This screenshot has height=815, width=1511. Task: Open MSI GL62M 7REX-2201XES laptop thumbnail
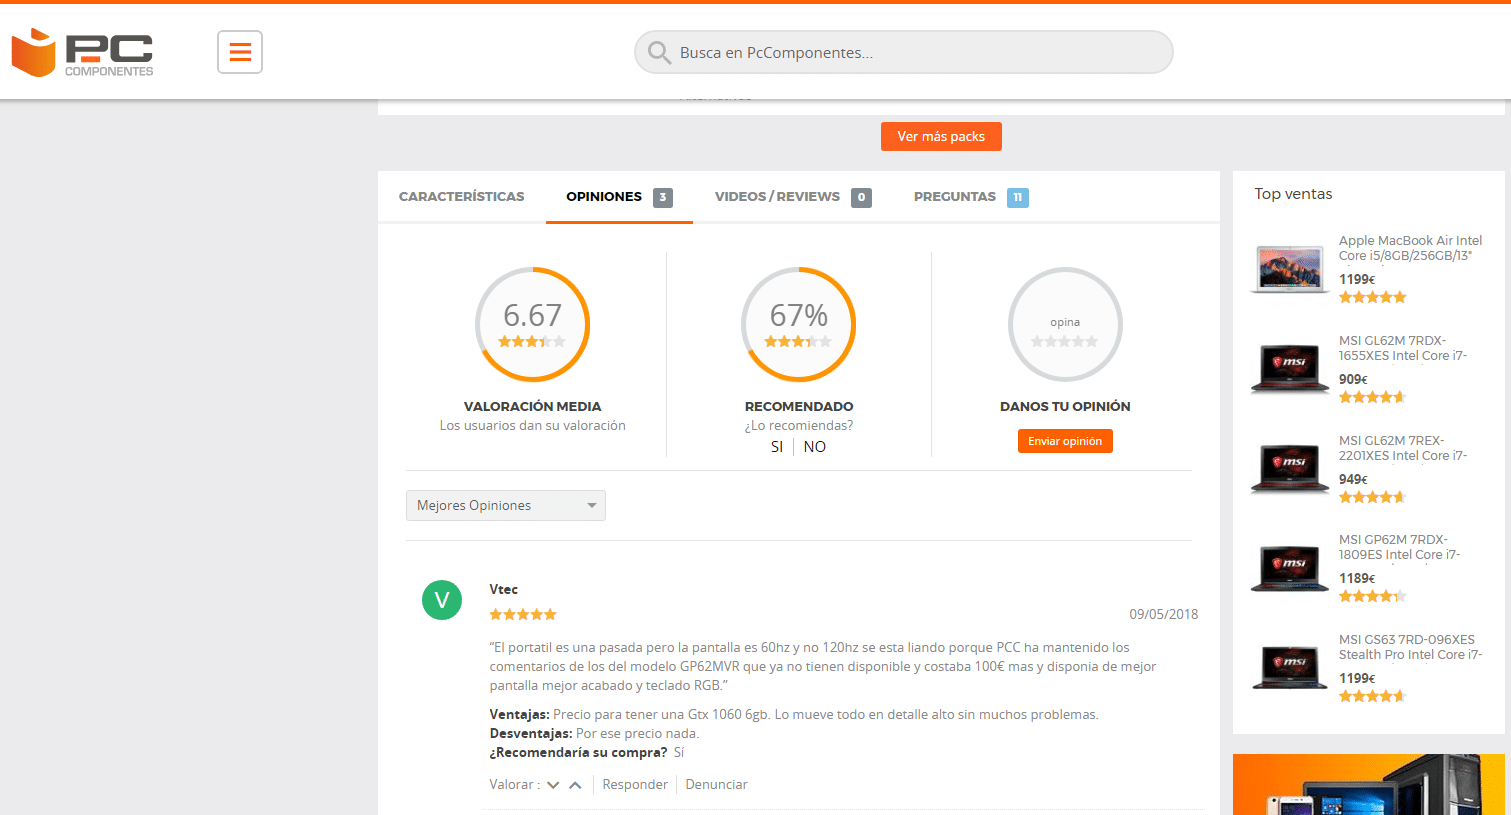(1290, 468)
